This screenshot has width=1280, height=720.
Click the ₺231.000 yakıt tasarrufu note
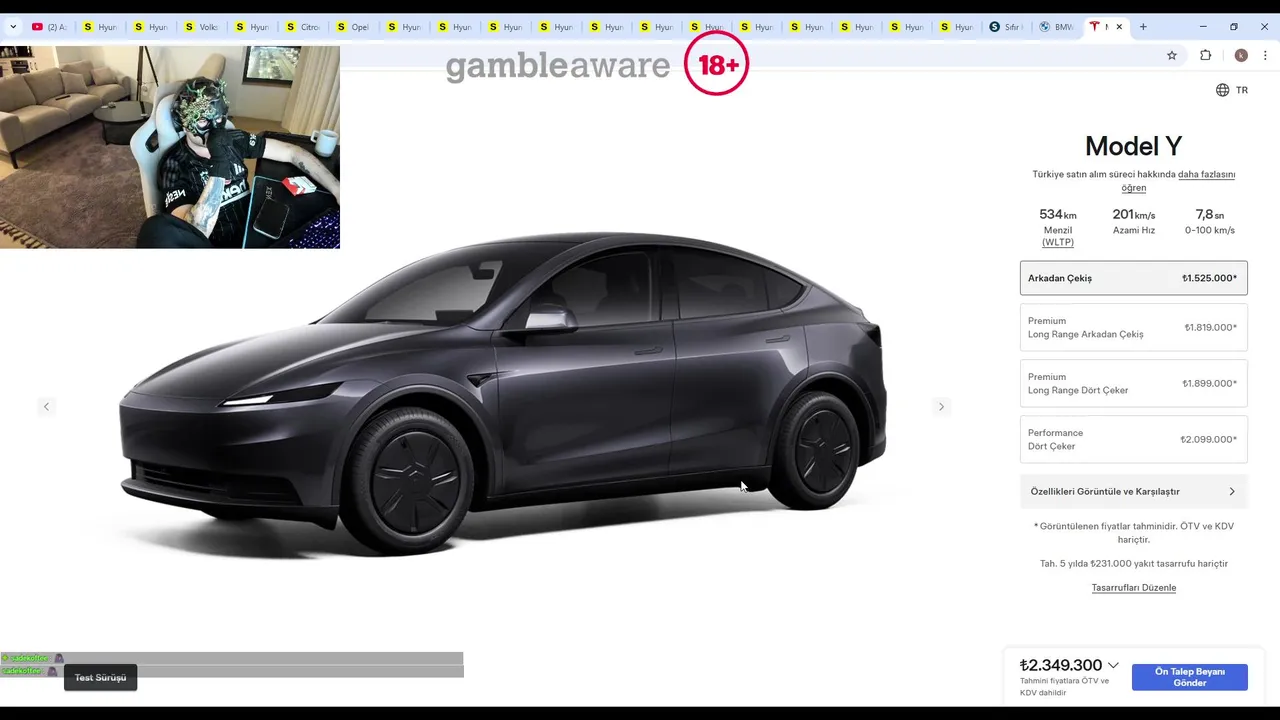[x=1134, y=563]
